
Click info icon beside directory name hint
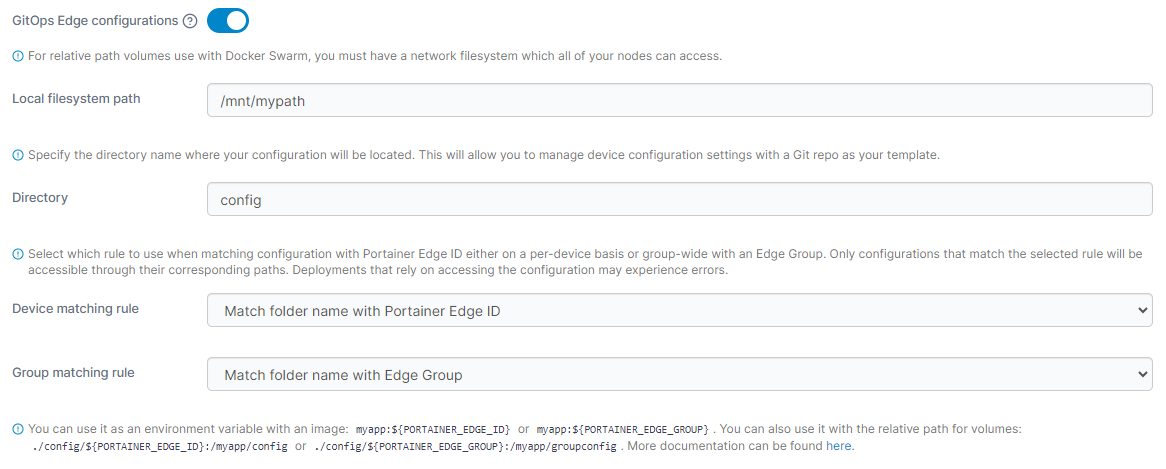click(17, 155)
